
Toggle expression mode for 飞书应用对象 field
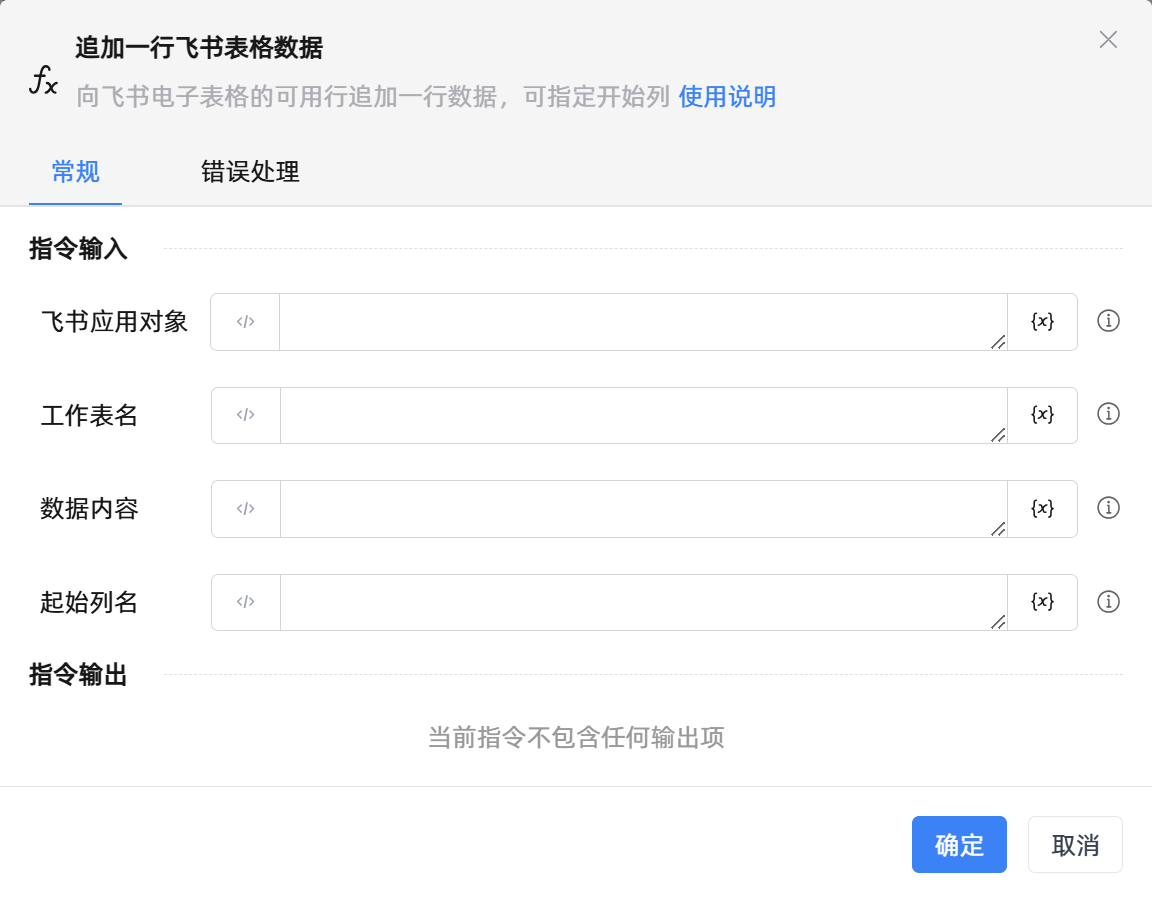point(245,322)
